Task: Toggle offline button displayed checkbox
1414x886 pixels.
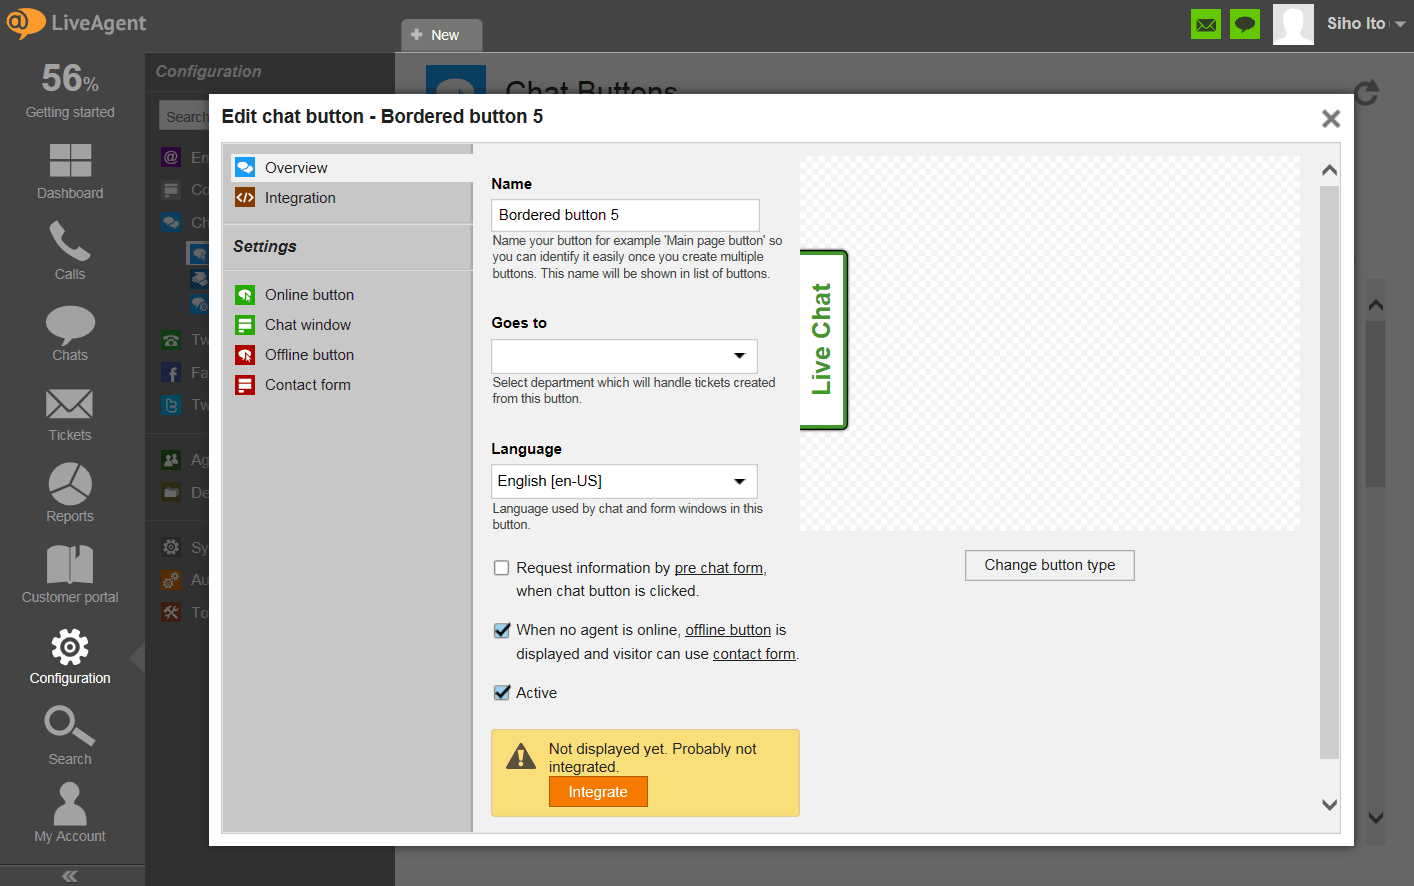Action: 502,630
